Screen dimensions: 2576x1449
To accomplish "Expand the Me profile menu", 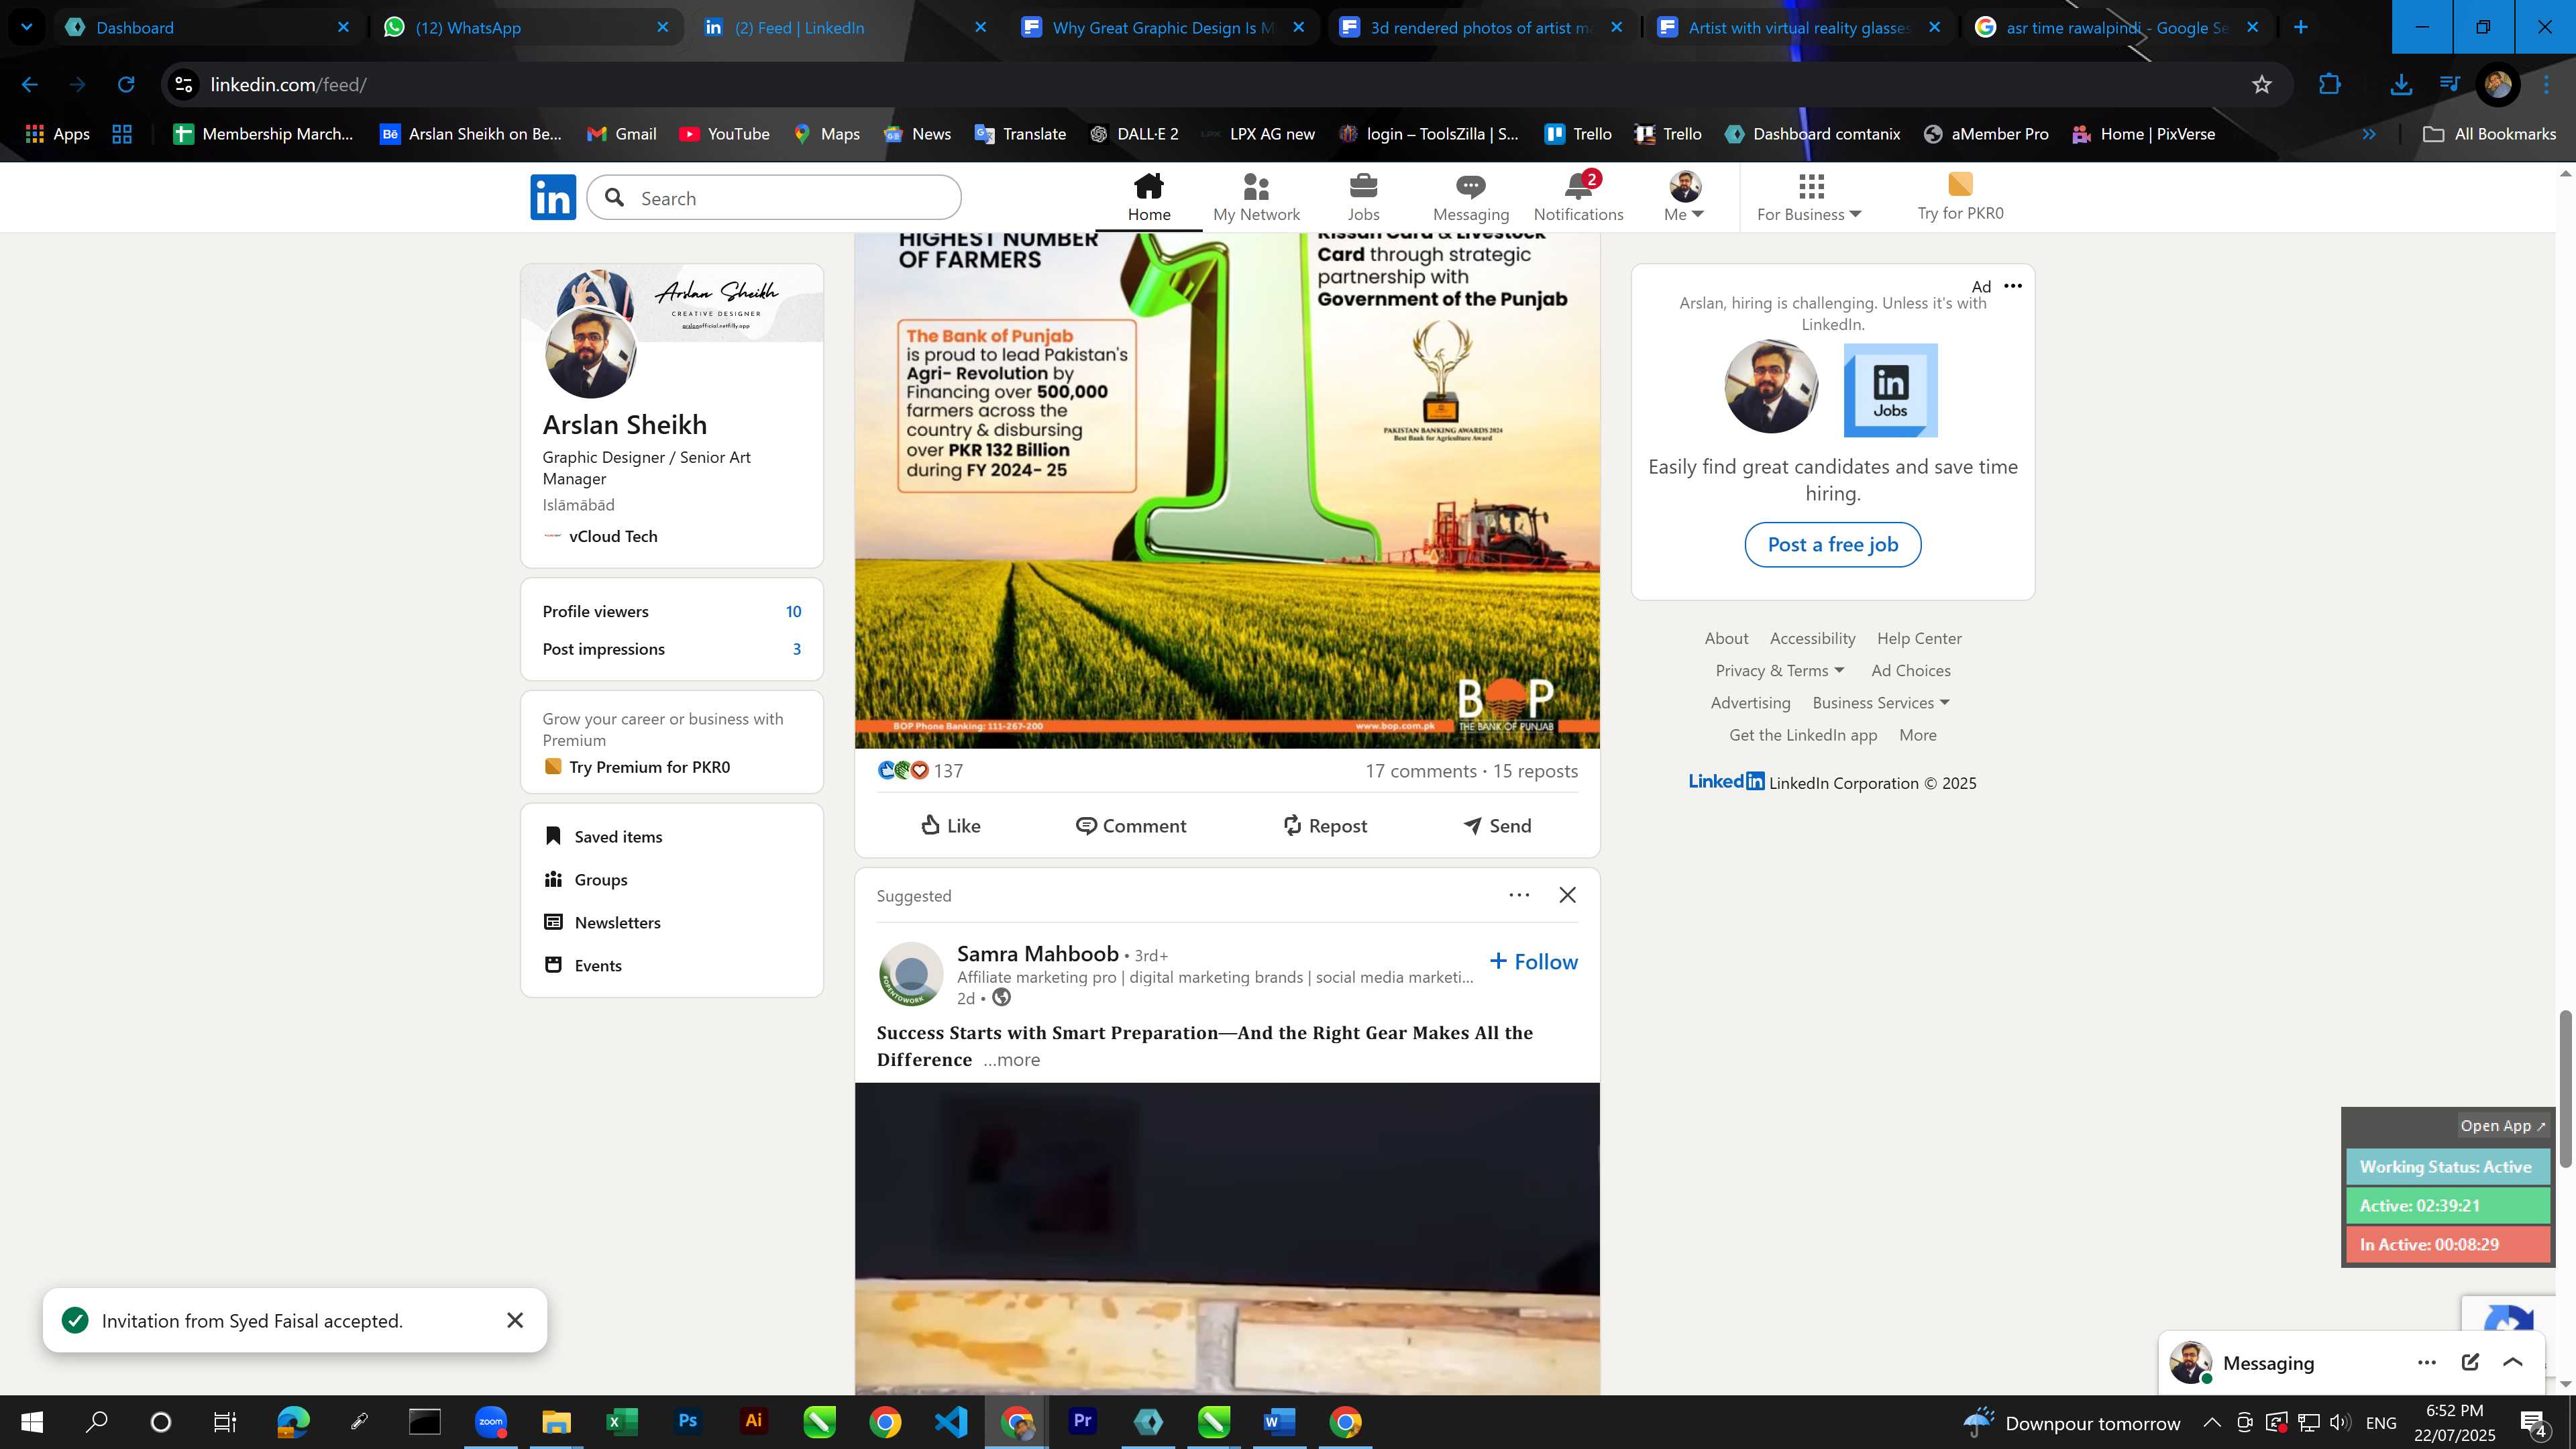I will coord(1684,197).
